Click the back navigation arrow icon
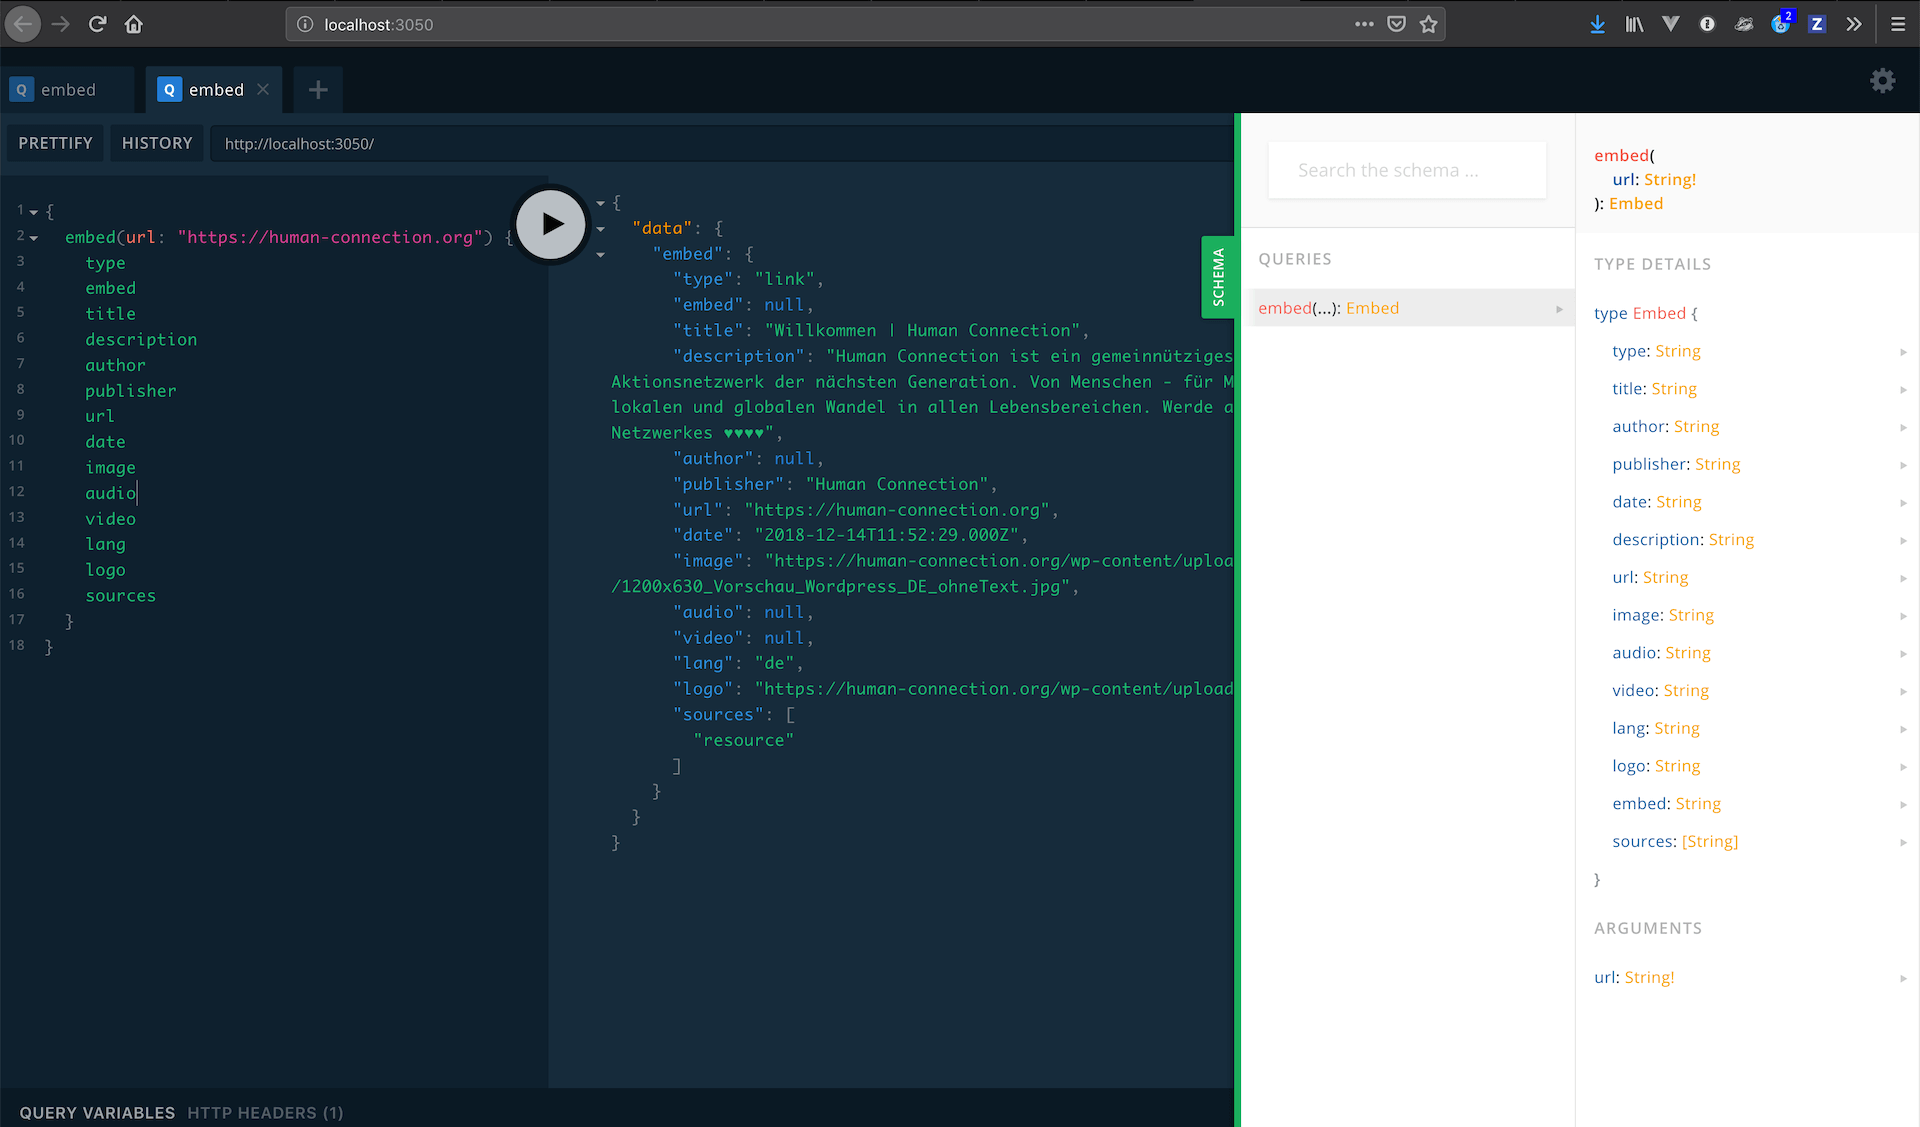The width and height of the screenshot is (1920, 1127). [25, 23]
